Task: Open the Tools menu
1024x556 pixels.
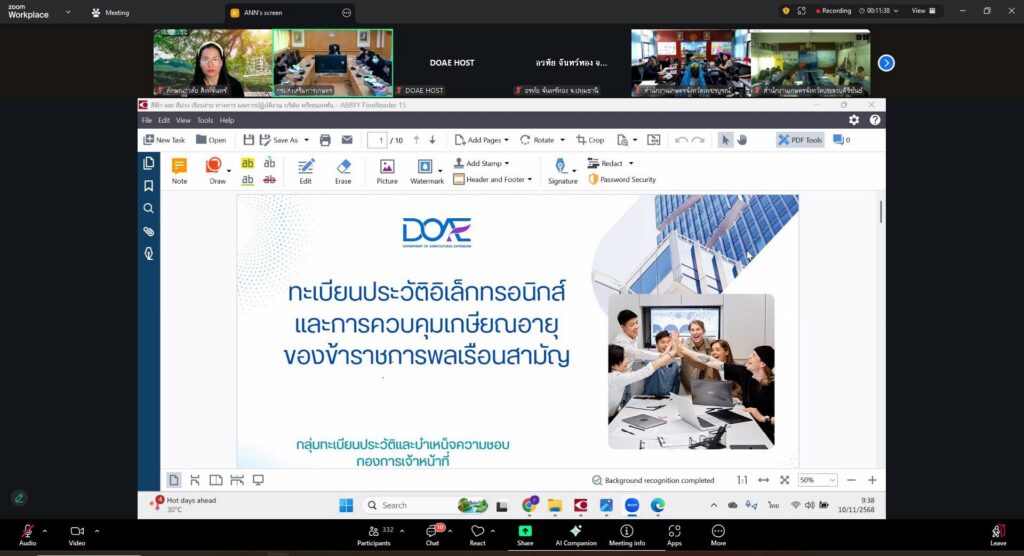Action: 205,120
